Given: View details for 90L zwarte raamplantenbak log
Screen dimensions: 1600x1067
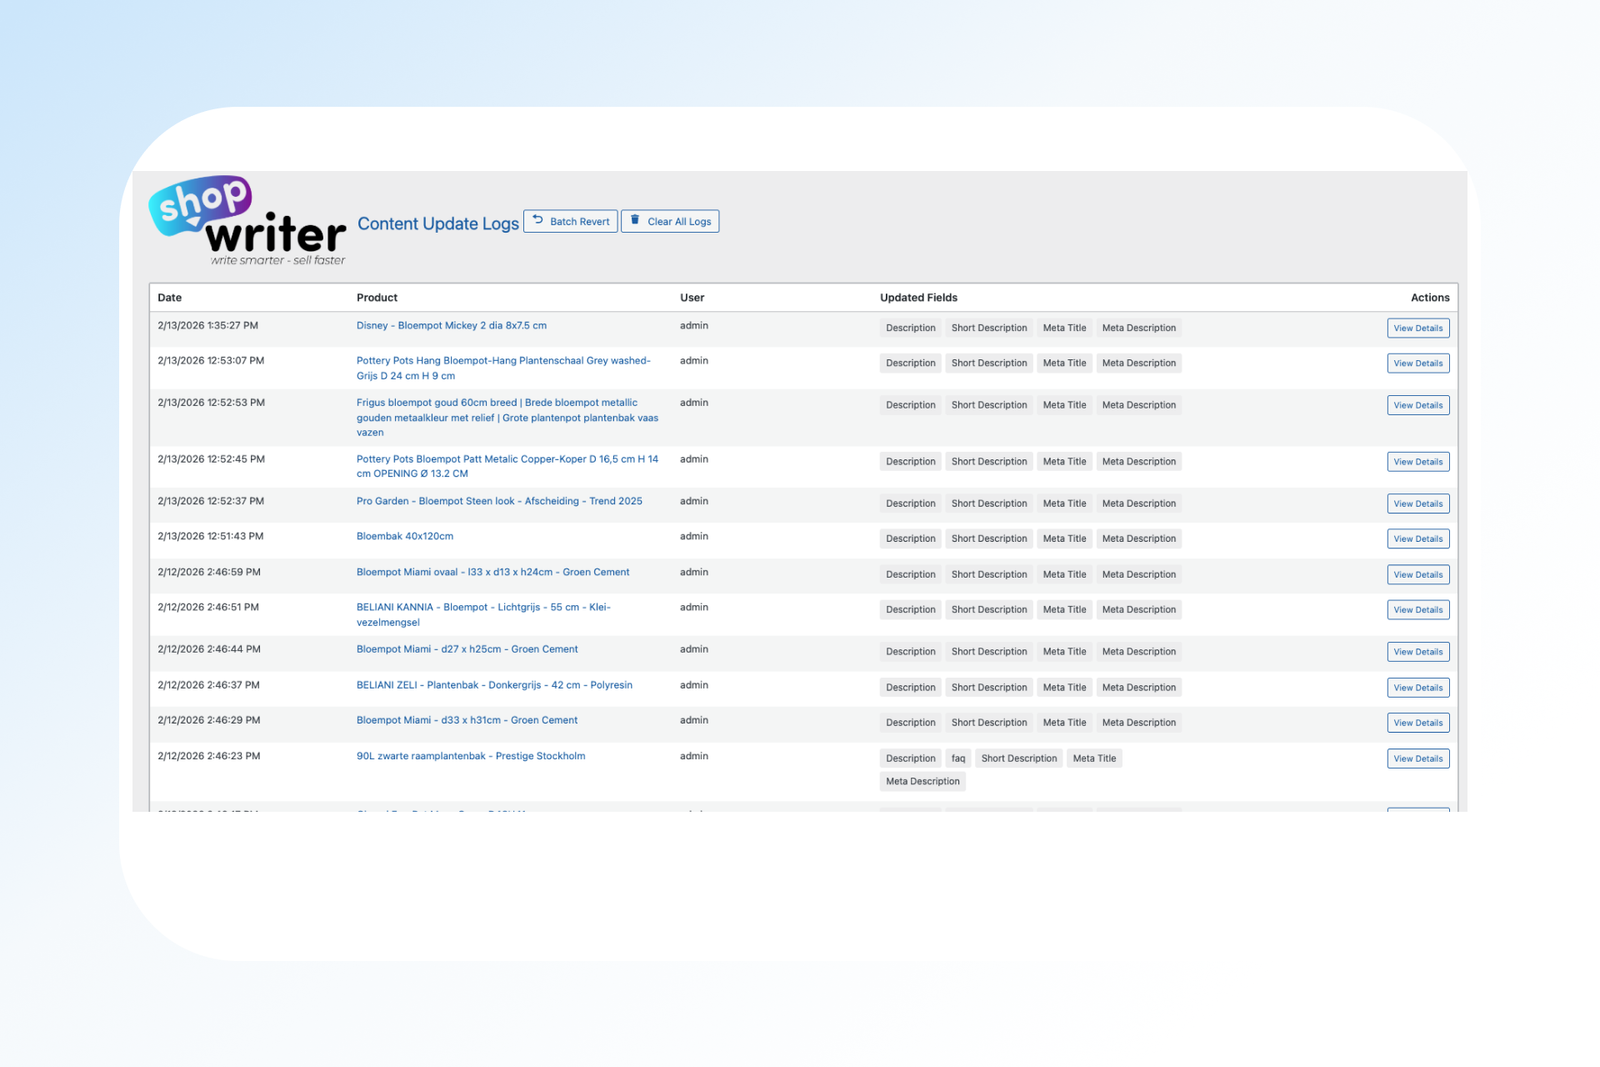Looking at the screenshot, I should pyautogui.click(x=1417, y=759).
